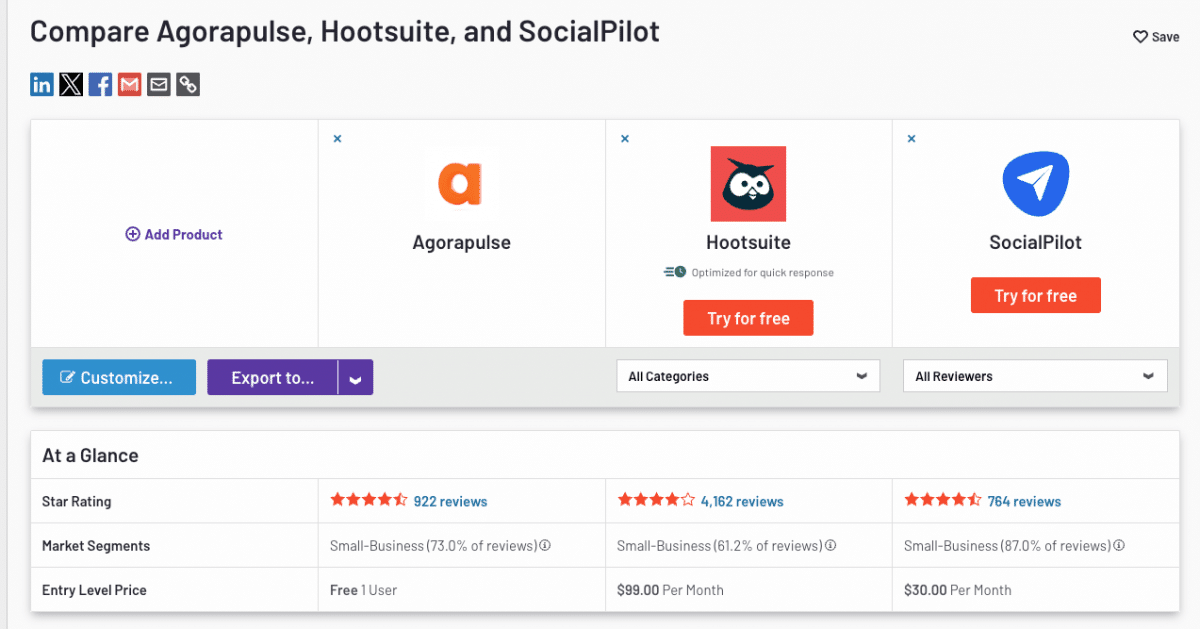This screenshot has height=629, width=1200.
Task: Click the SocialPilot paper-plane logo
Action: tap(1035, 183)
